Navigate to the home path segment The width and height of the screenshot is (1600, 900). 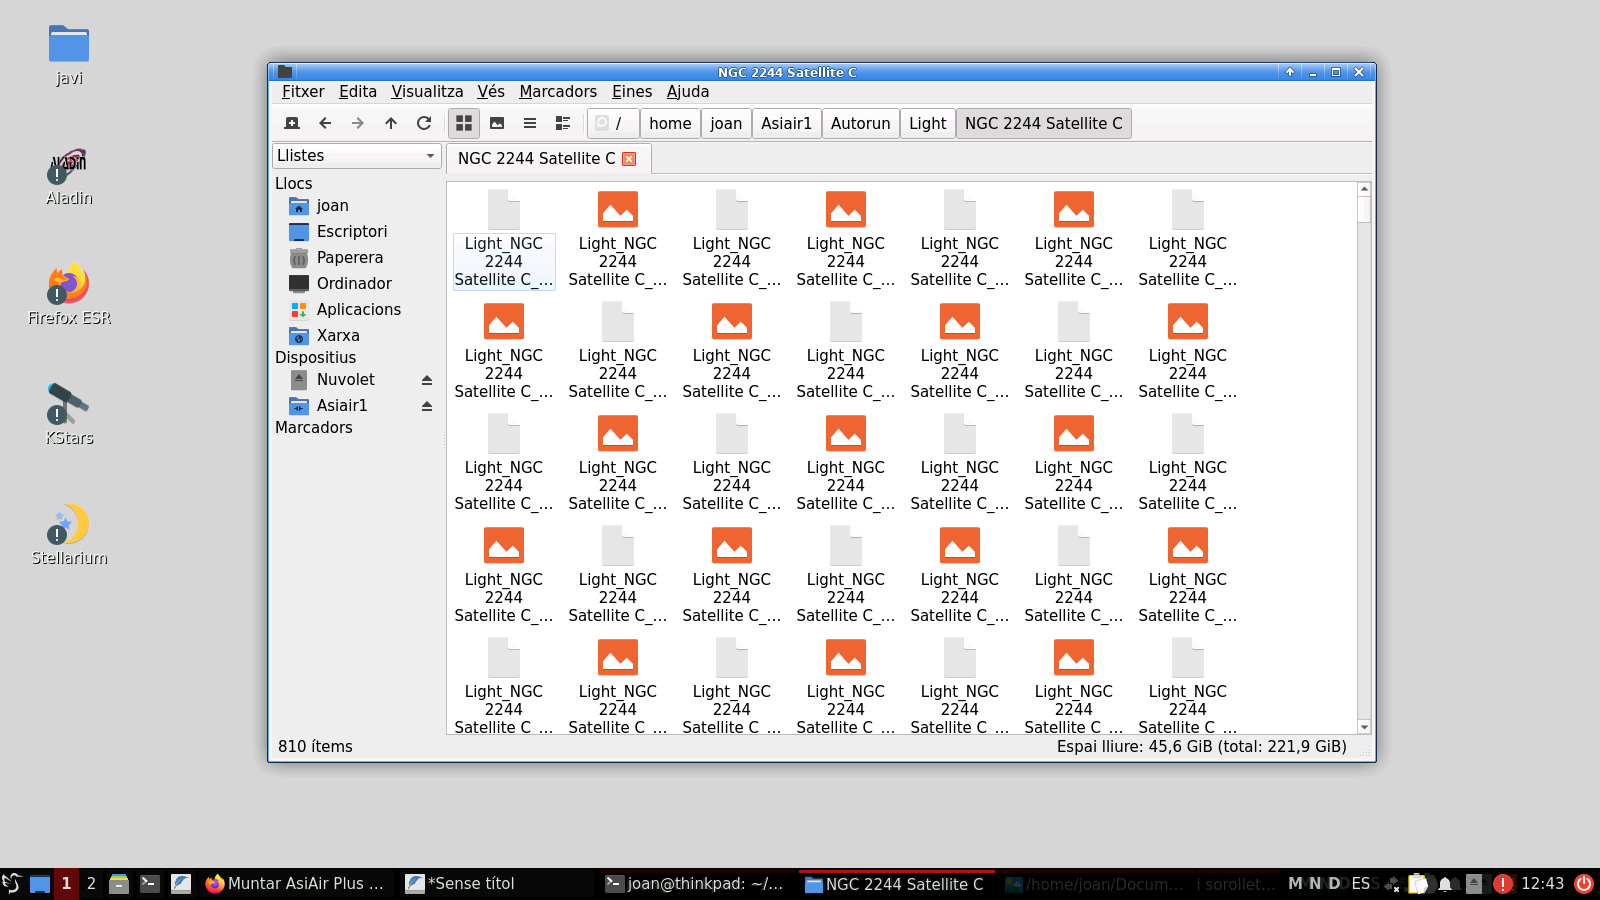pos(670,123)
